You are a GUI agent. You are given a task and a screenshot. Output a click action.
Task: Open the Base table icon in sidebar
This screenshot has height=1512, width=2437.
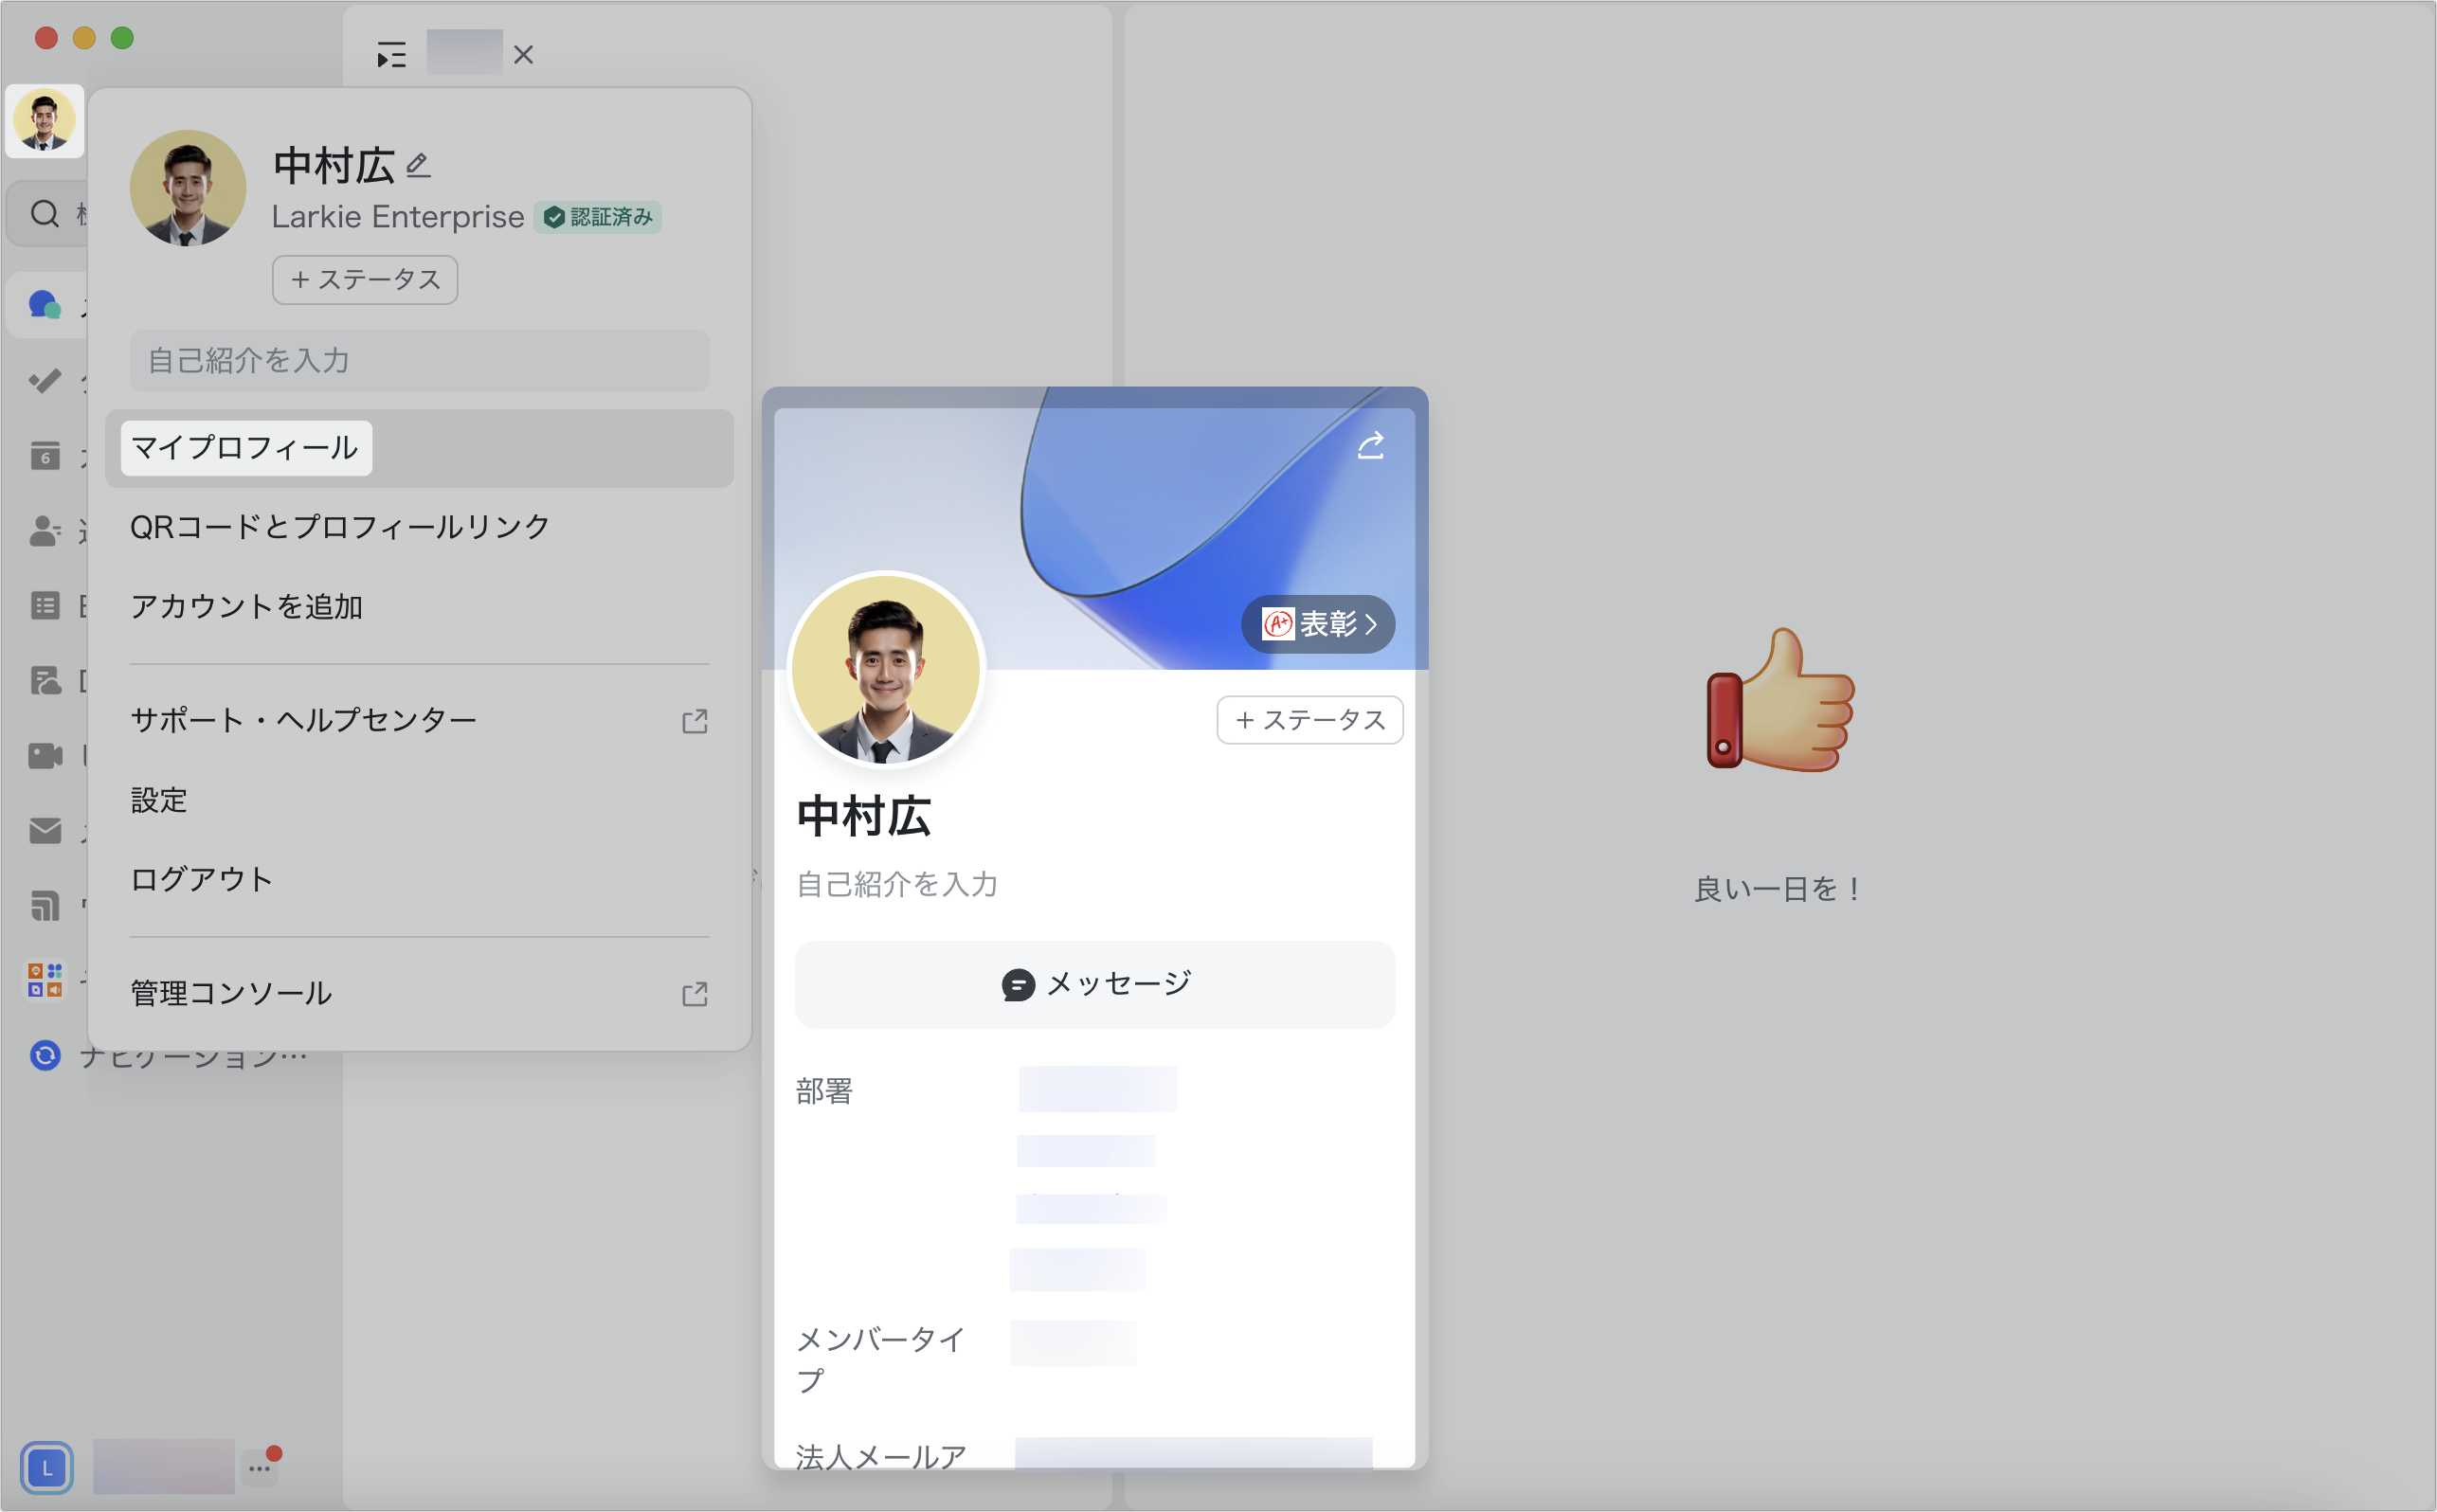click(x=44, y=606)
